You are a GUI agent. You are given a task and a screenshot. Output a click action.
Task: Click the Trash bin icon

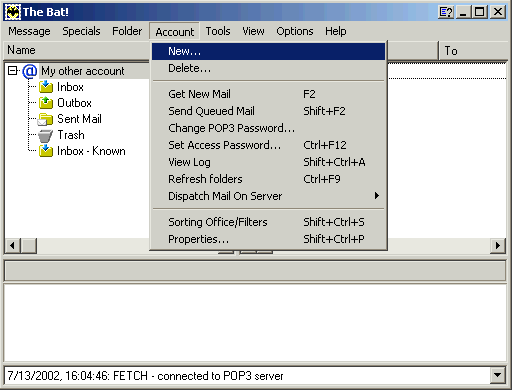point(45,135)
